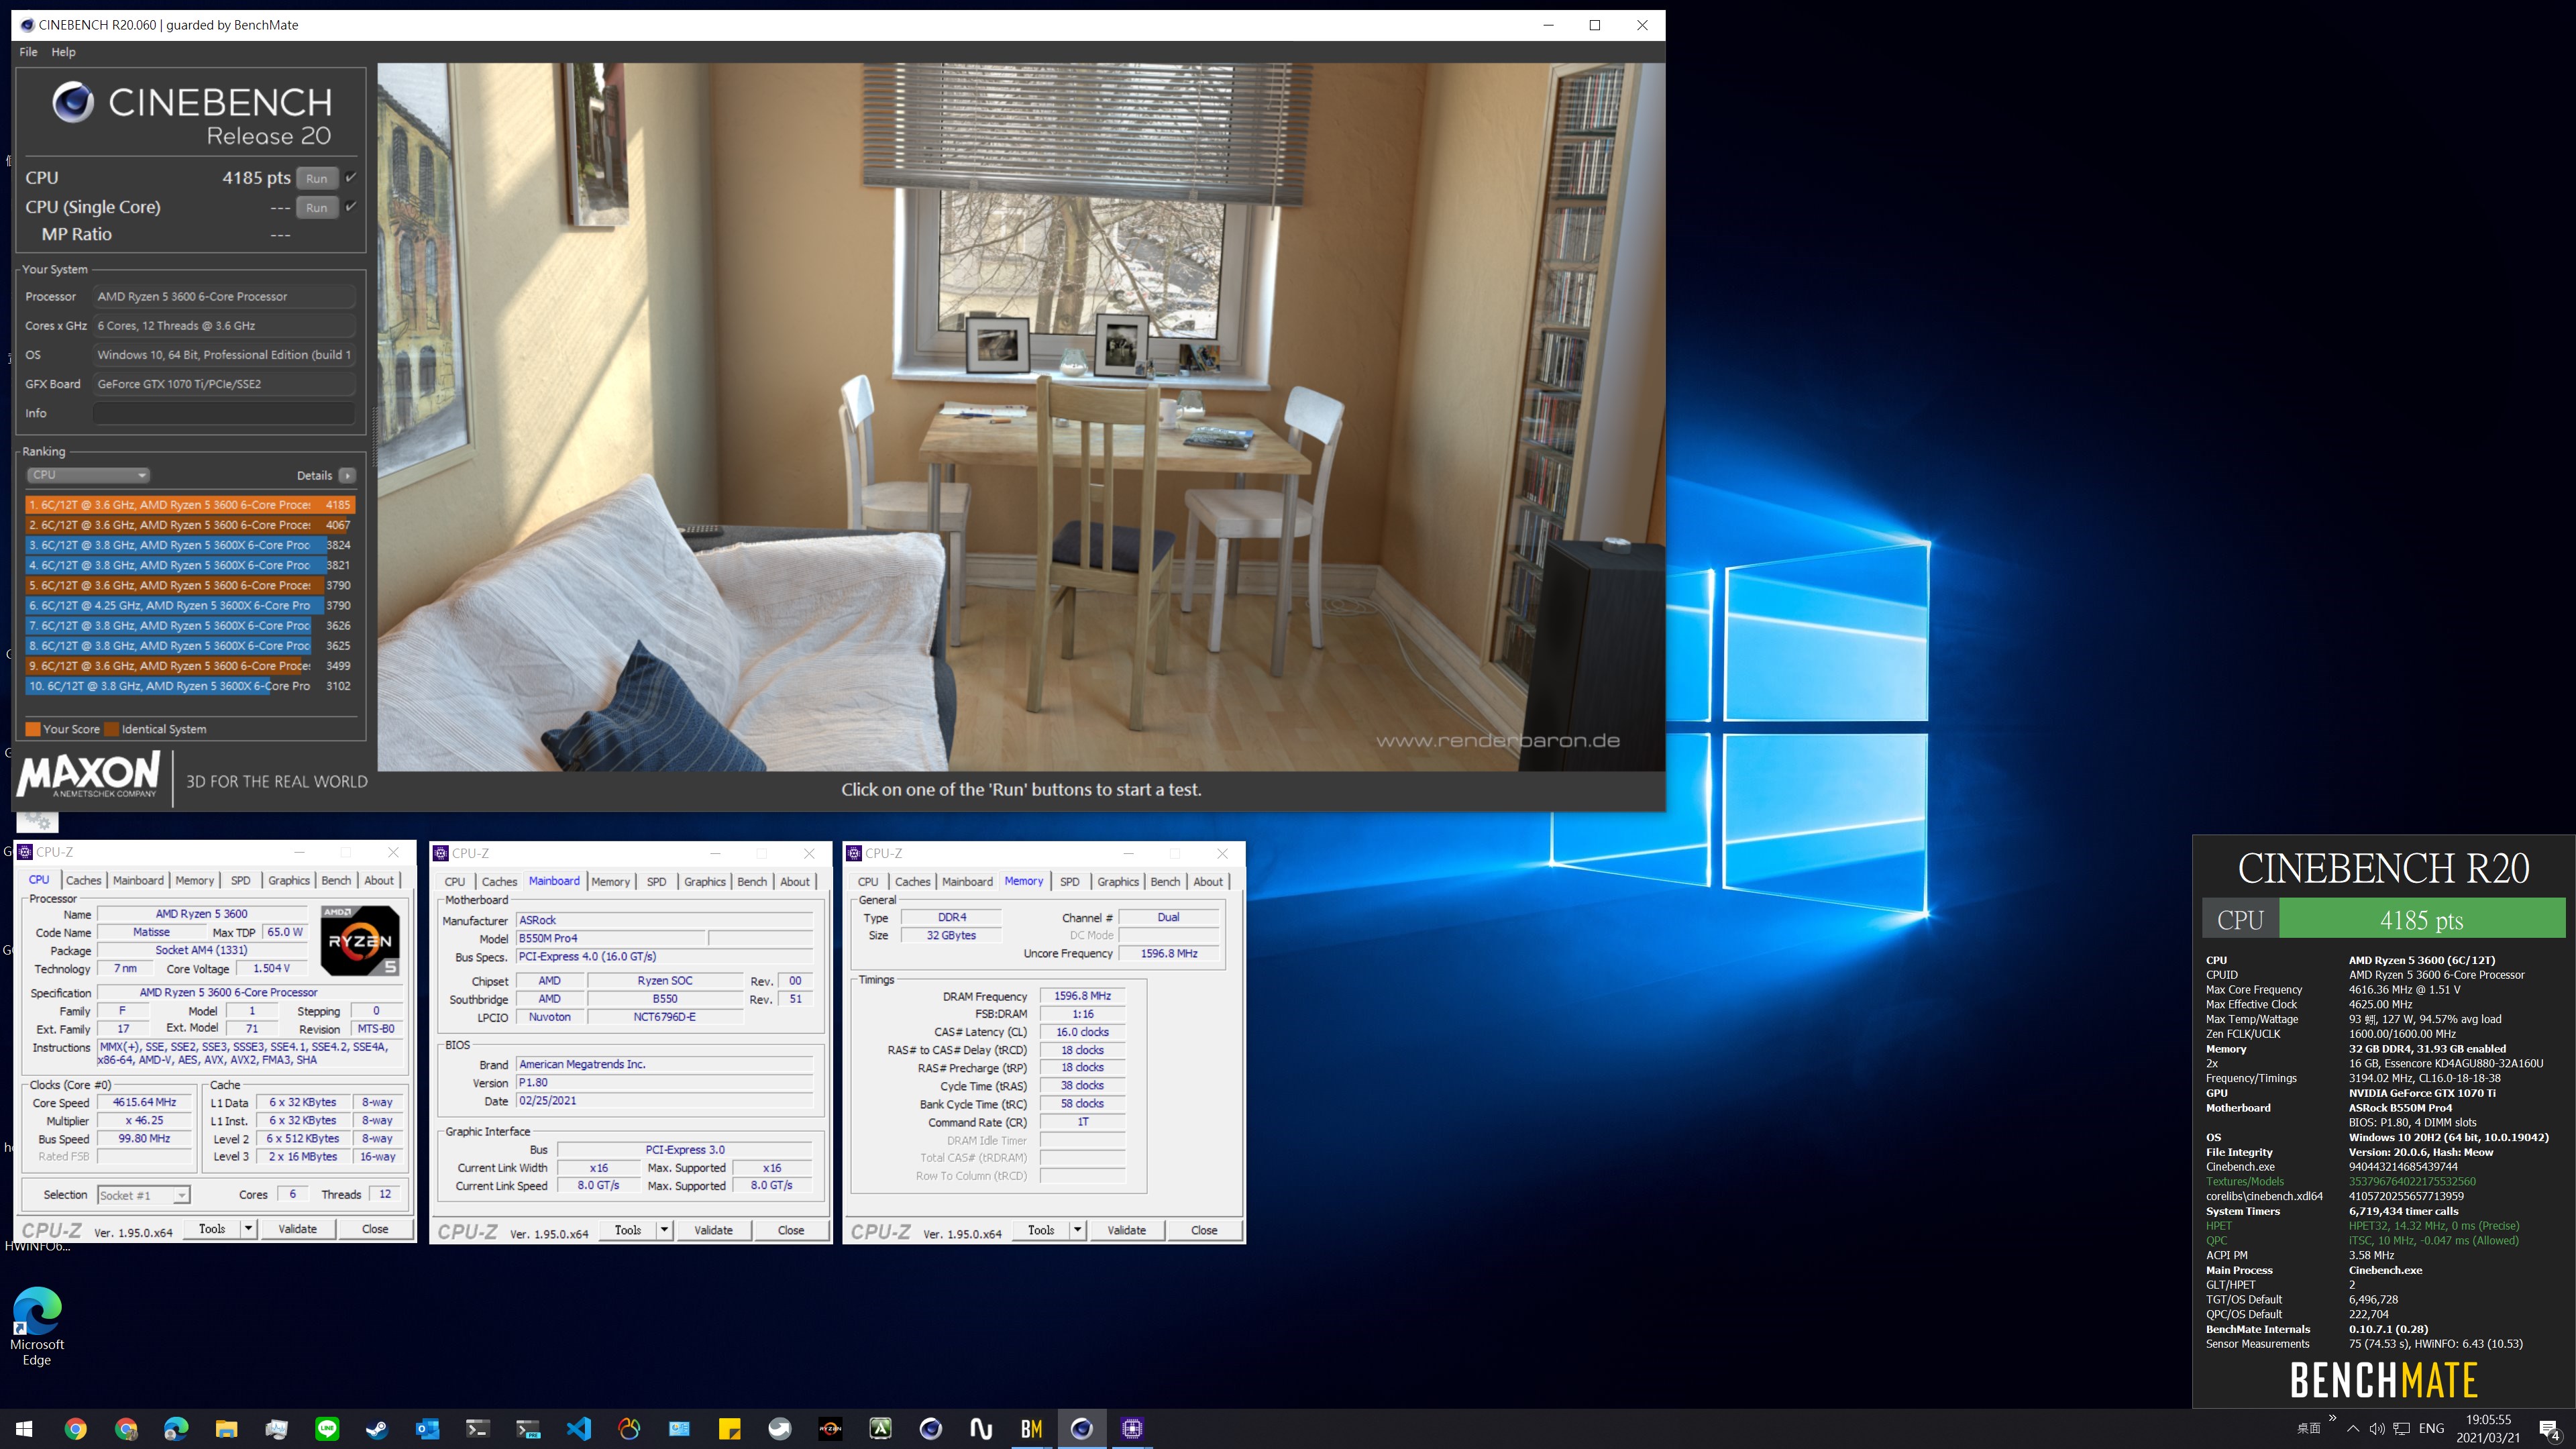Open File Explorer from the taskbar

coord(227,1429)
